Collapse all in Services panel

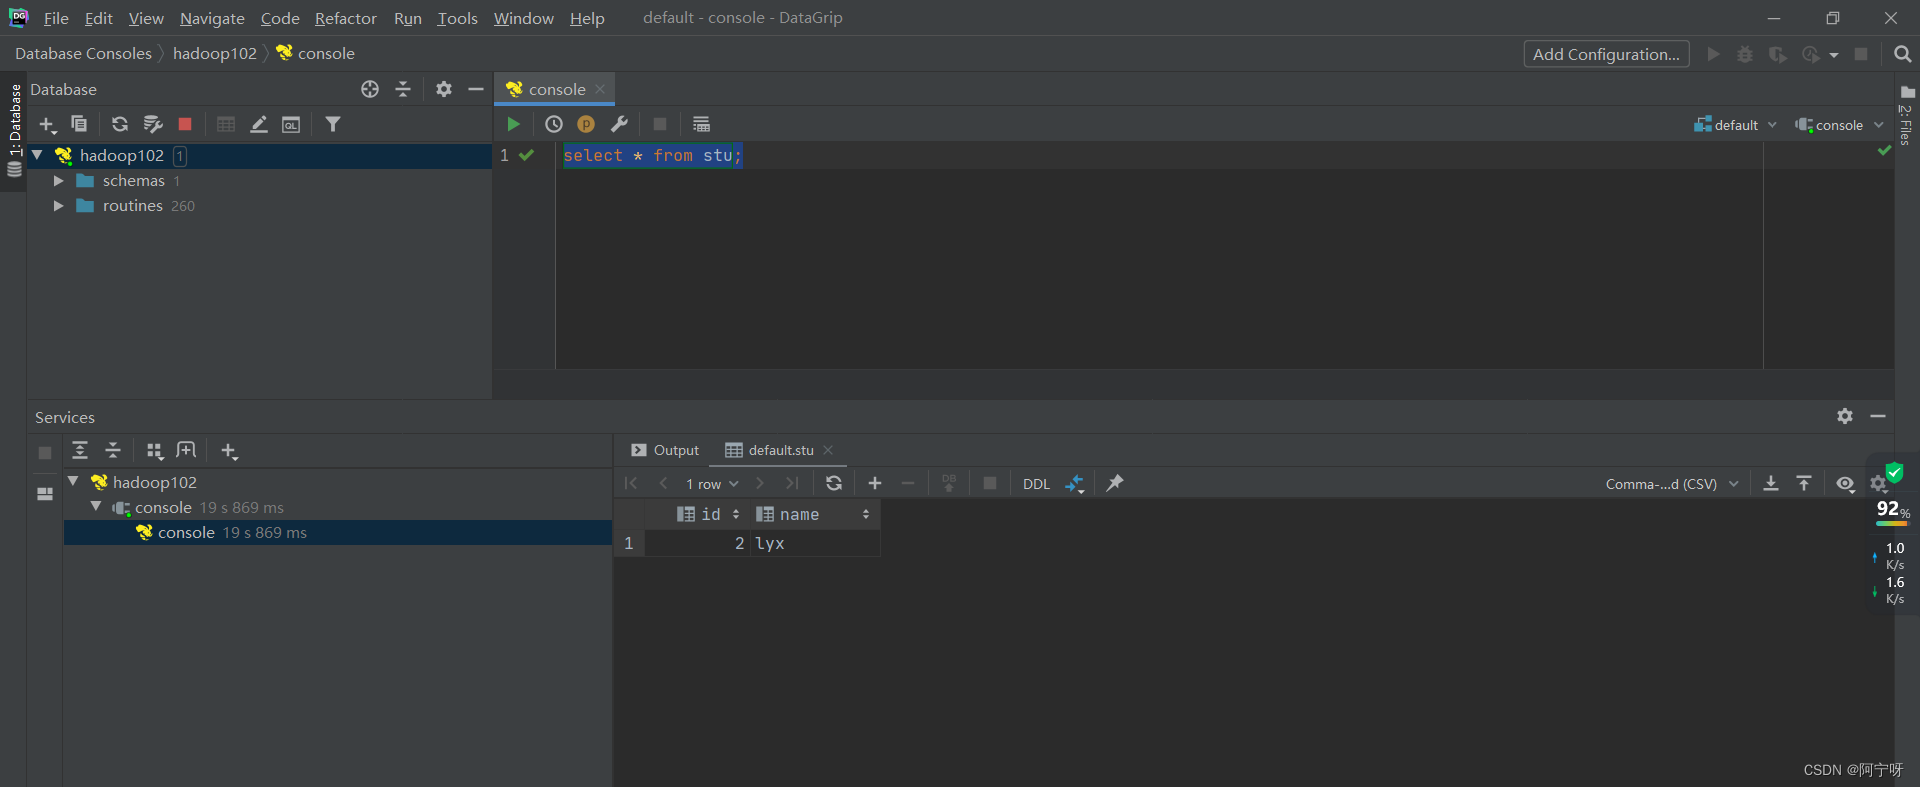point(113,451)
